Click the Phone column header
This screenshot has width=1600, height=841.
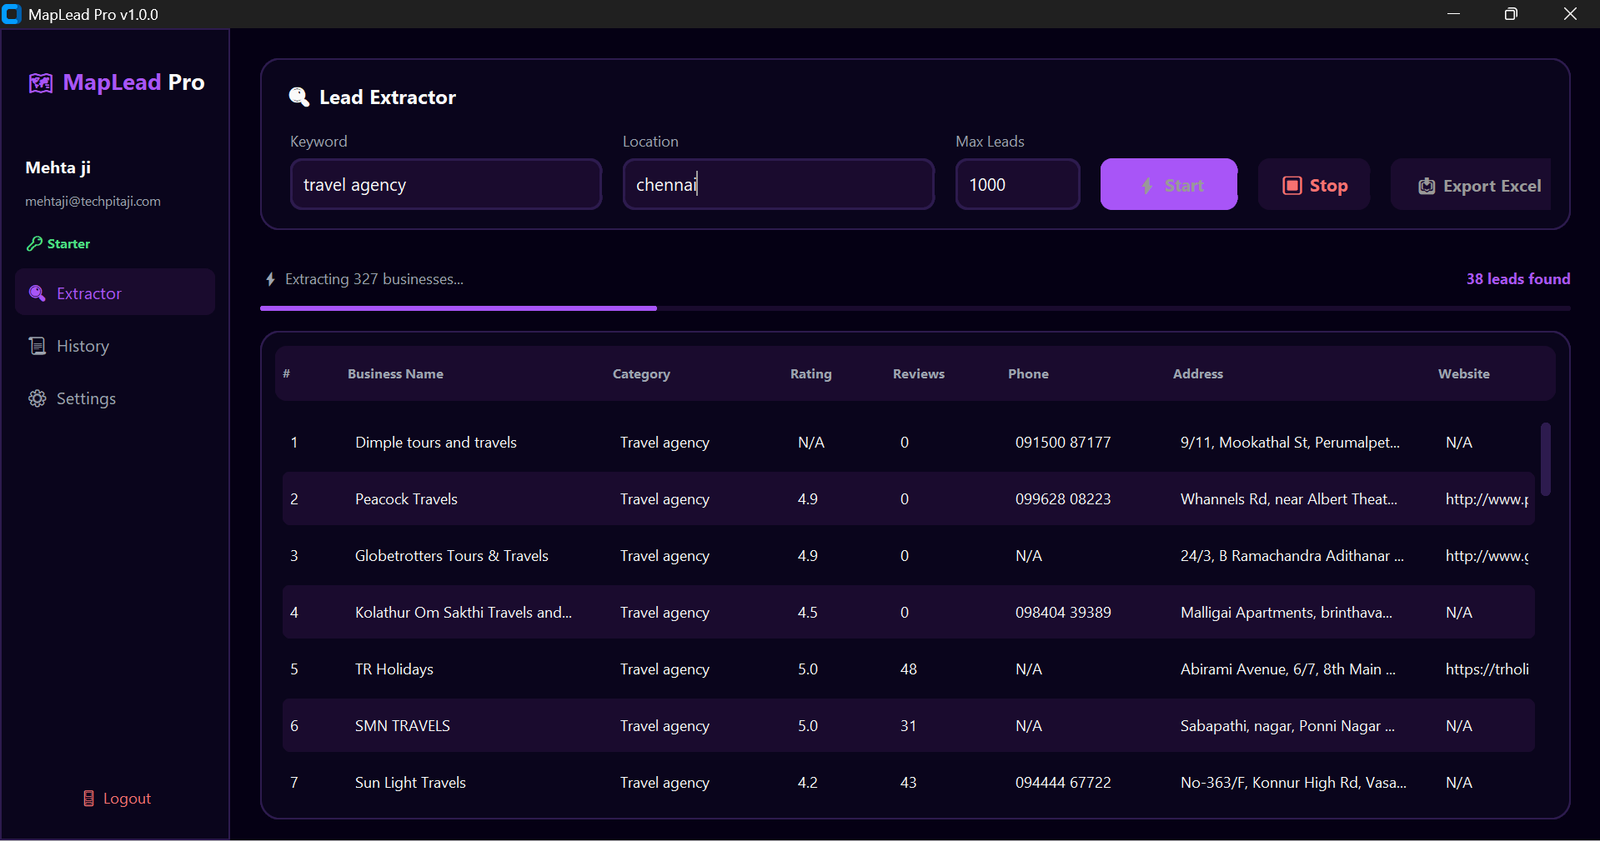pyautogui.click(x=1028, y=374)
